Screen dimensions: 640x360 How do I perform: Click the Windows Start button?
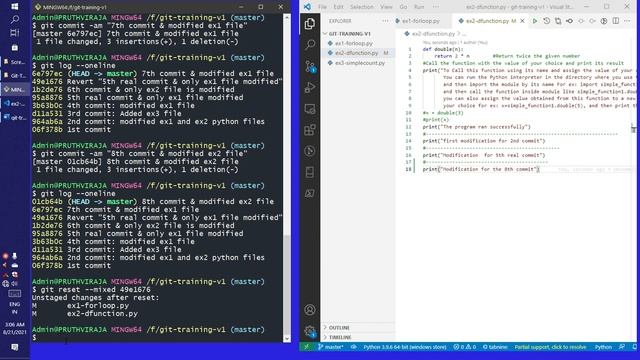tap(15, 7)
